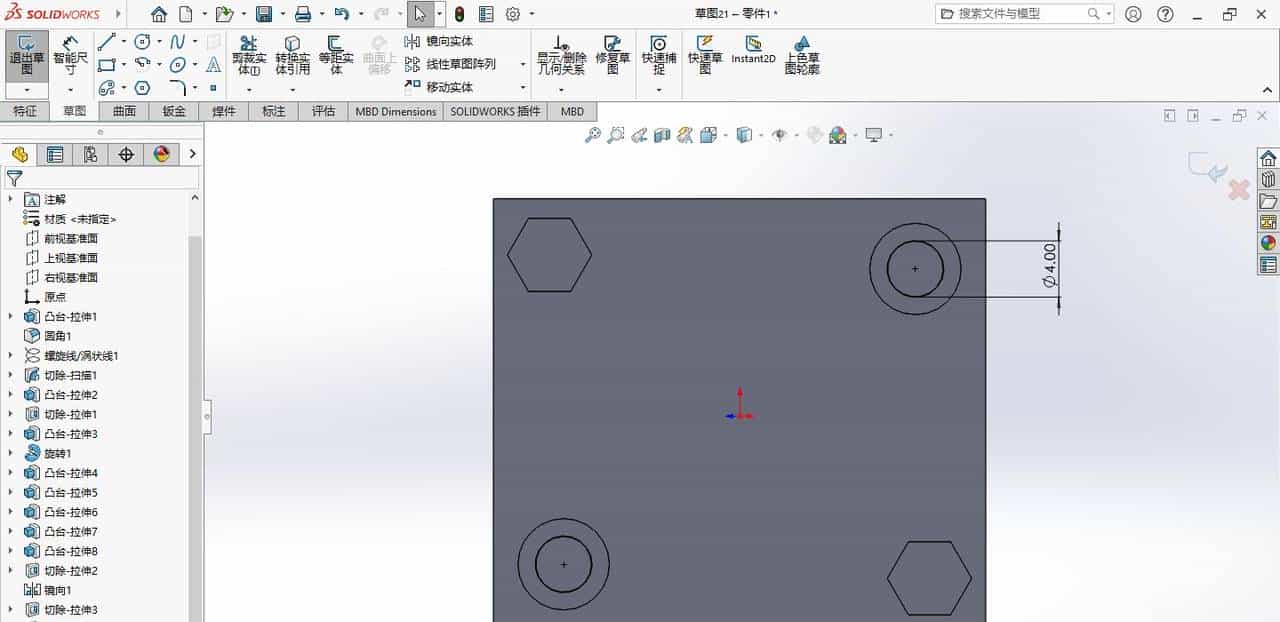Screen dimensions: 1280x622
Task: Toggle Instant2D on the sketch ribbon
Action: coord(754,55)
